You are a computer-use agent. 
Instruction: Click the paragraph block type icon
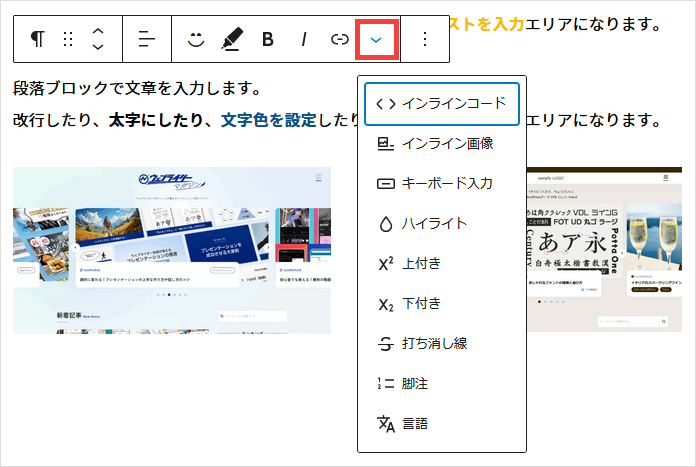[x=37, y=39]
